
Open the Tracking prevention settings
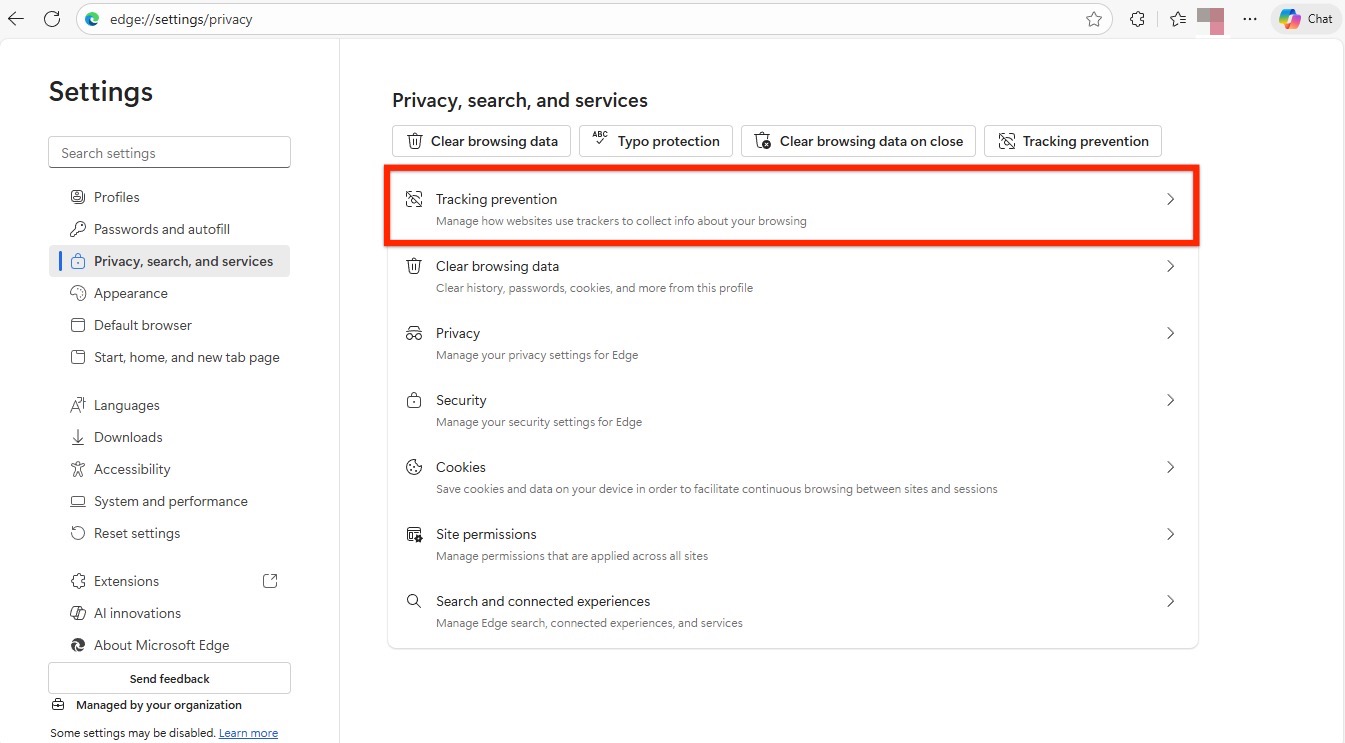(x=790, y=206)
